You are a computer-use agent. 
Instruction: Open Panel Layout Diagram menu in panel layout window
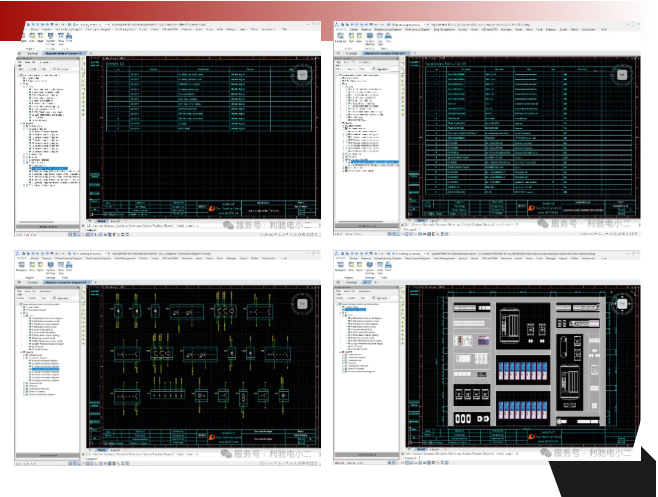(x=417, y=258)
